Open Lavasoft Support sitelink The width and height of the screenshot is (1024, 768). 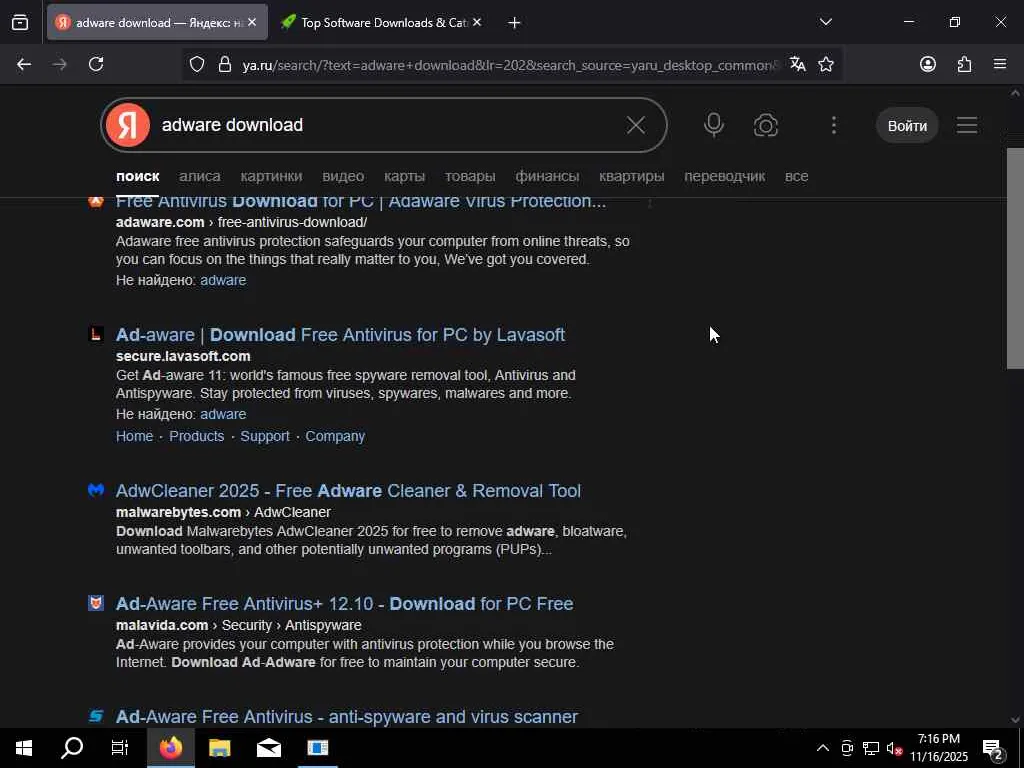[x=264, y=436]
